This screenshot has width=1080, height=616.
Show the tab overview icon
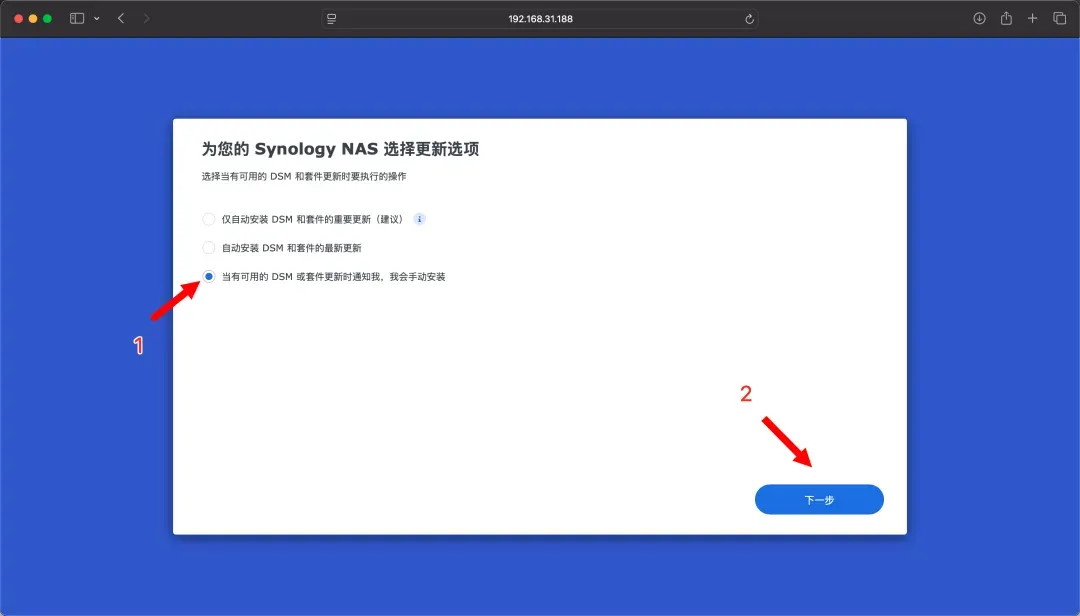pyautogui.click(x=1059, y=19)
